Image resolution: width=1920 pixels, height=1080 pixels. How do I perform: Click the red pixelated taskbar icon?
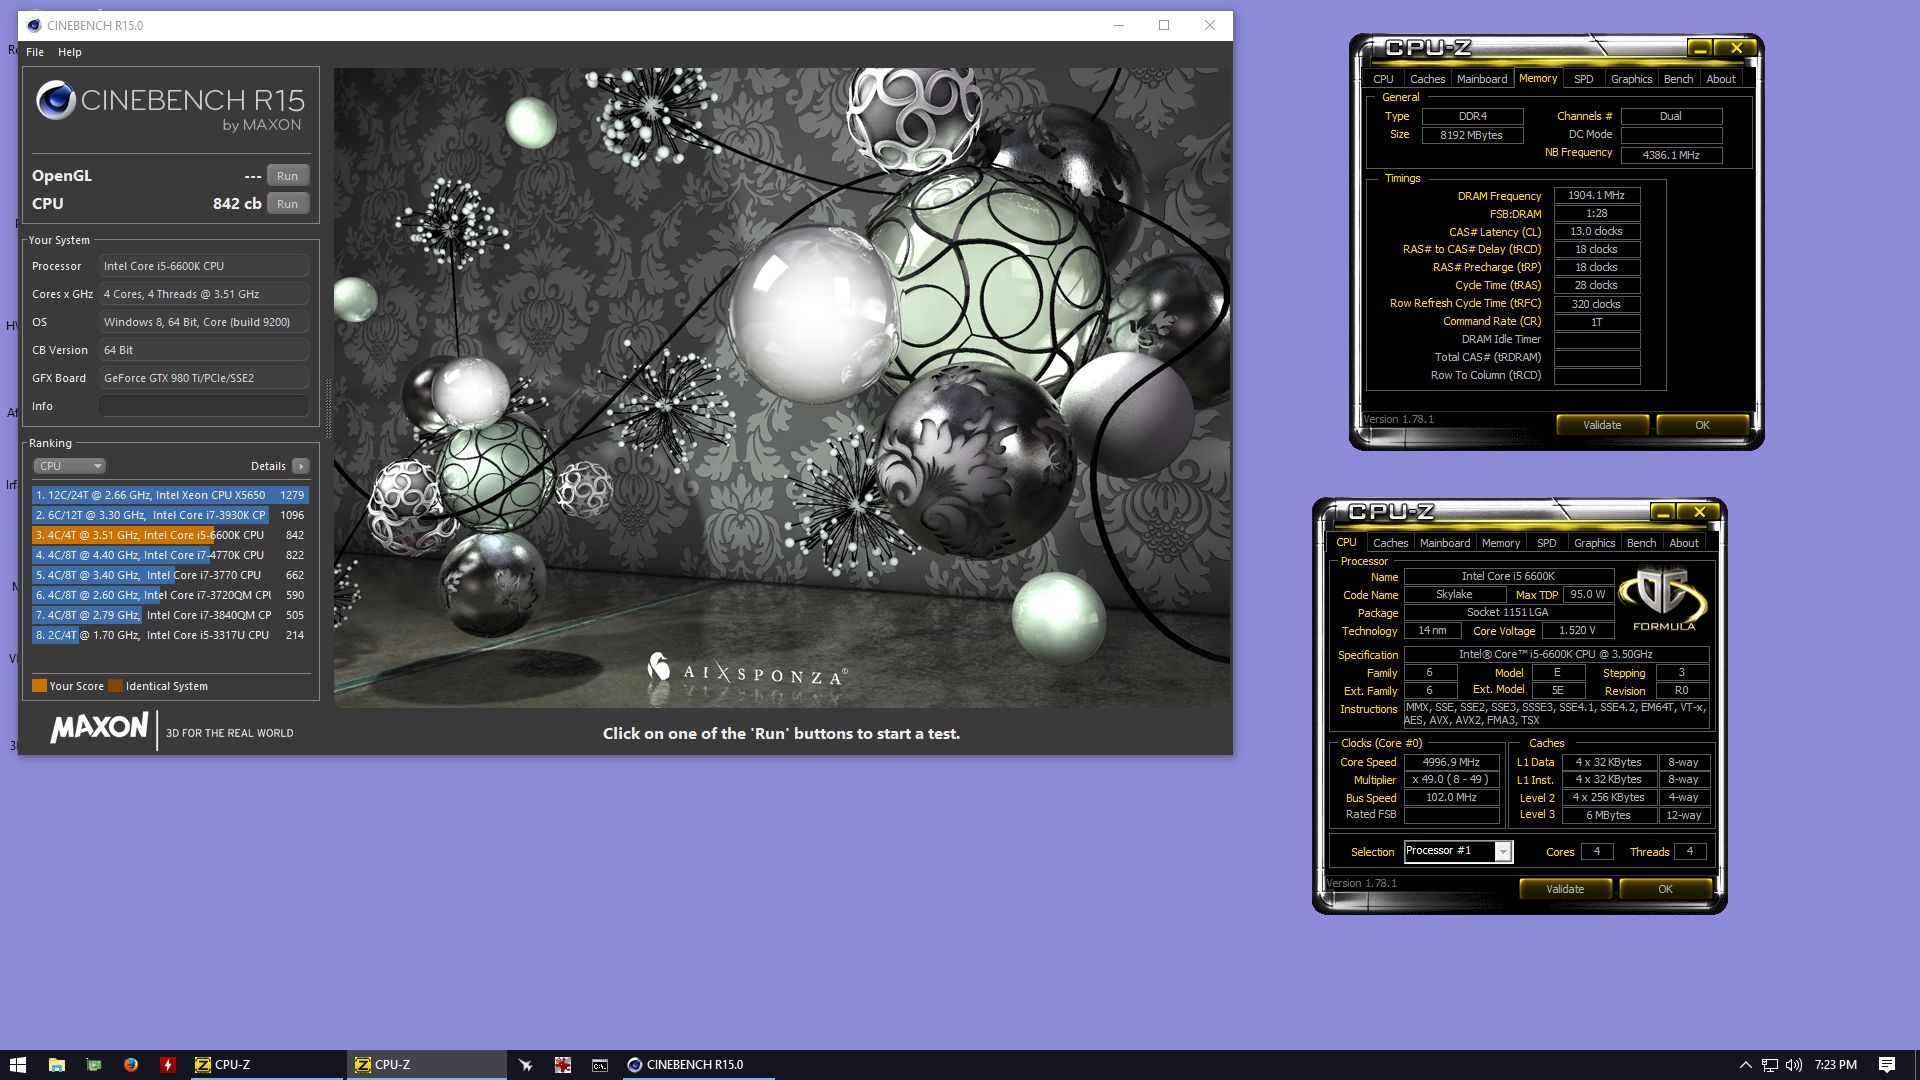point(563,1065)
